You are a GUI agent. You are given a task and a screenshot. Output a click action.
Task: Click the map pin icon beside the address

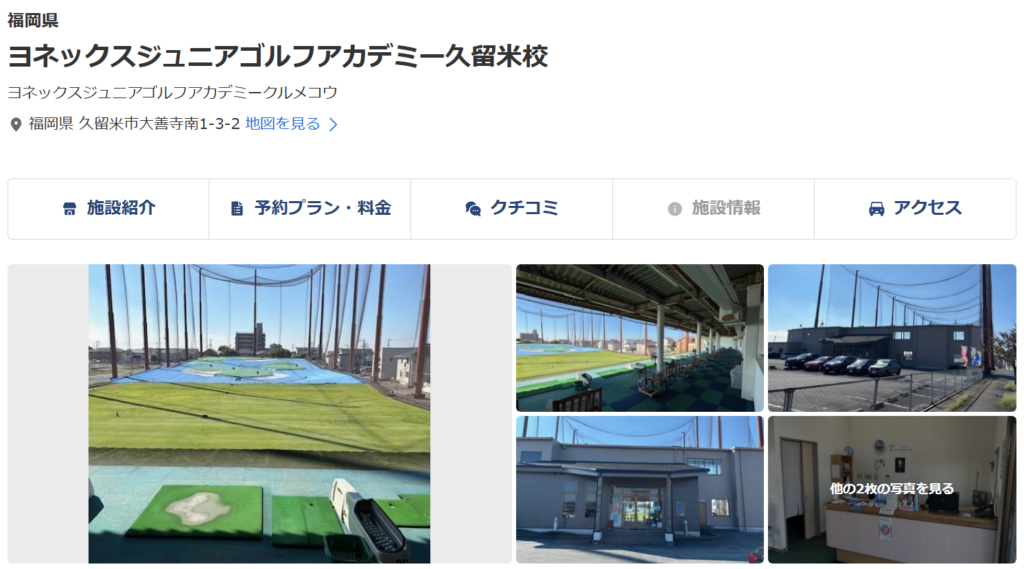(x=16, y=124)
